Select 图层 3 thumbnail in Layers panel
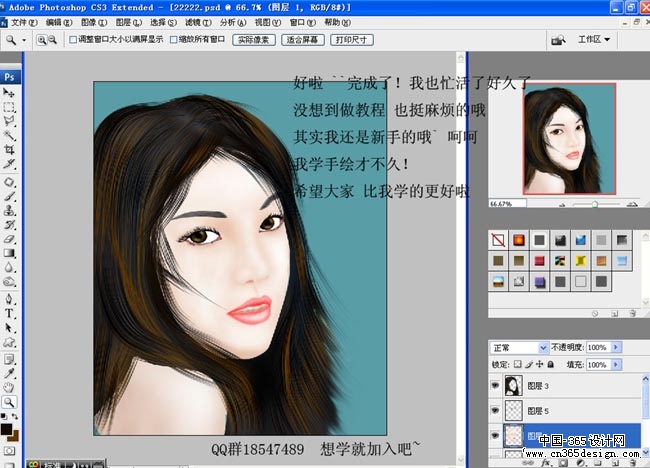Screen dimensions: 650x468 [513, 385]
